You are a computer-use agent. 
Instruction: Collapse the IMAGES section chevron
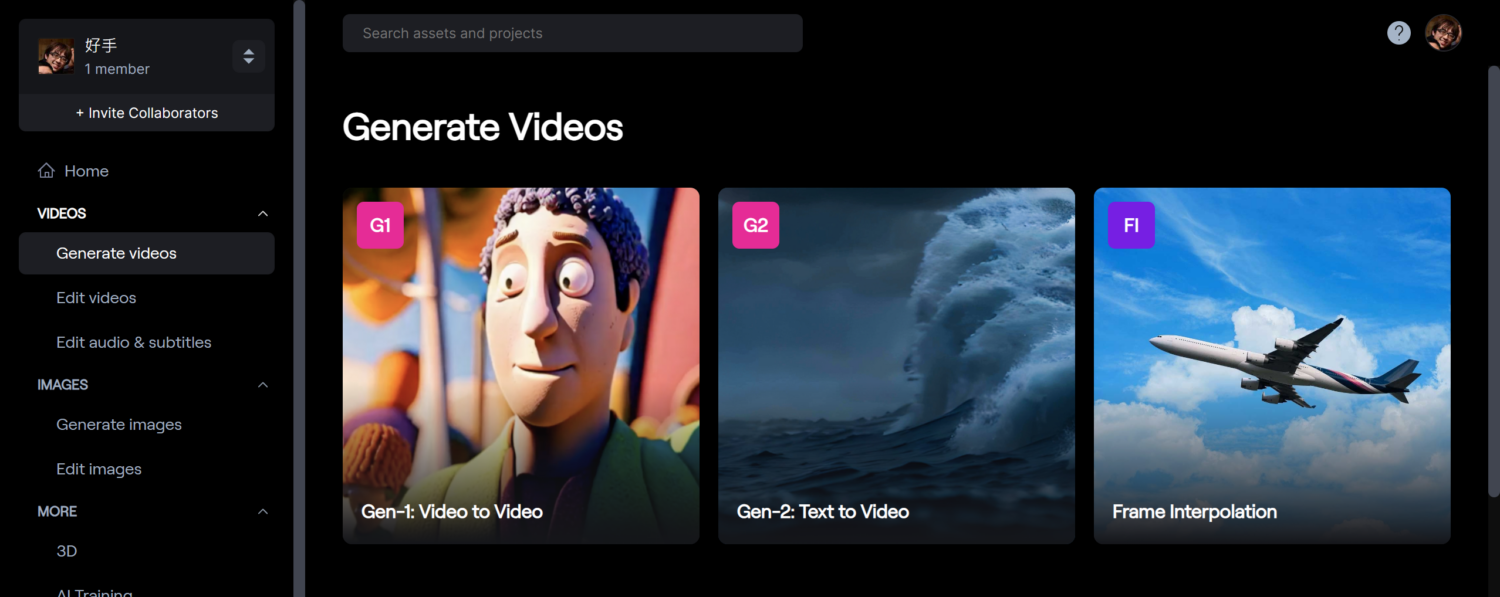click(x=263, y=385)
